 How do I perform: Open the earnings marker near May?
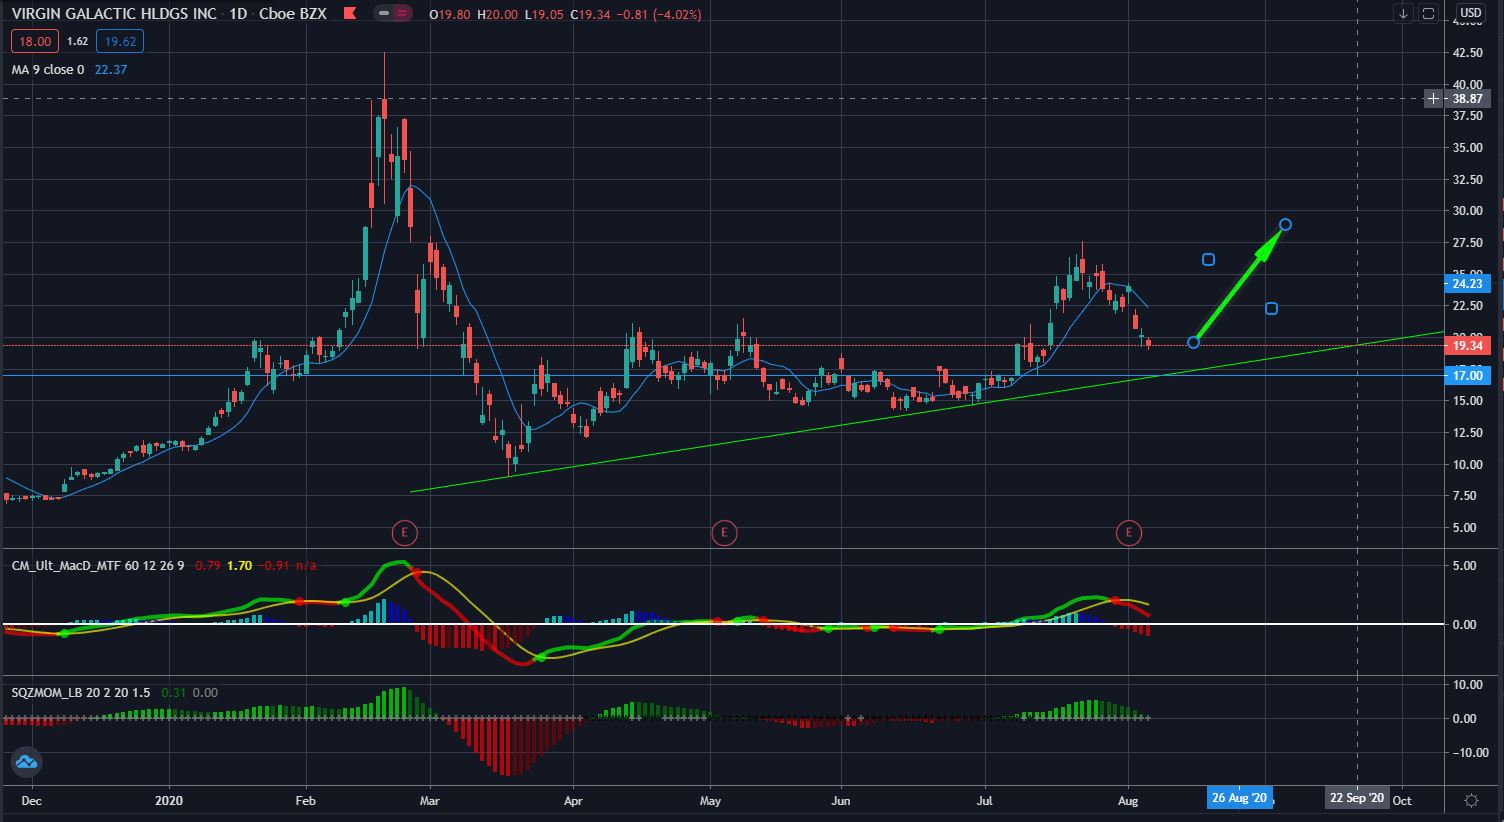click(724, 533)
